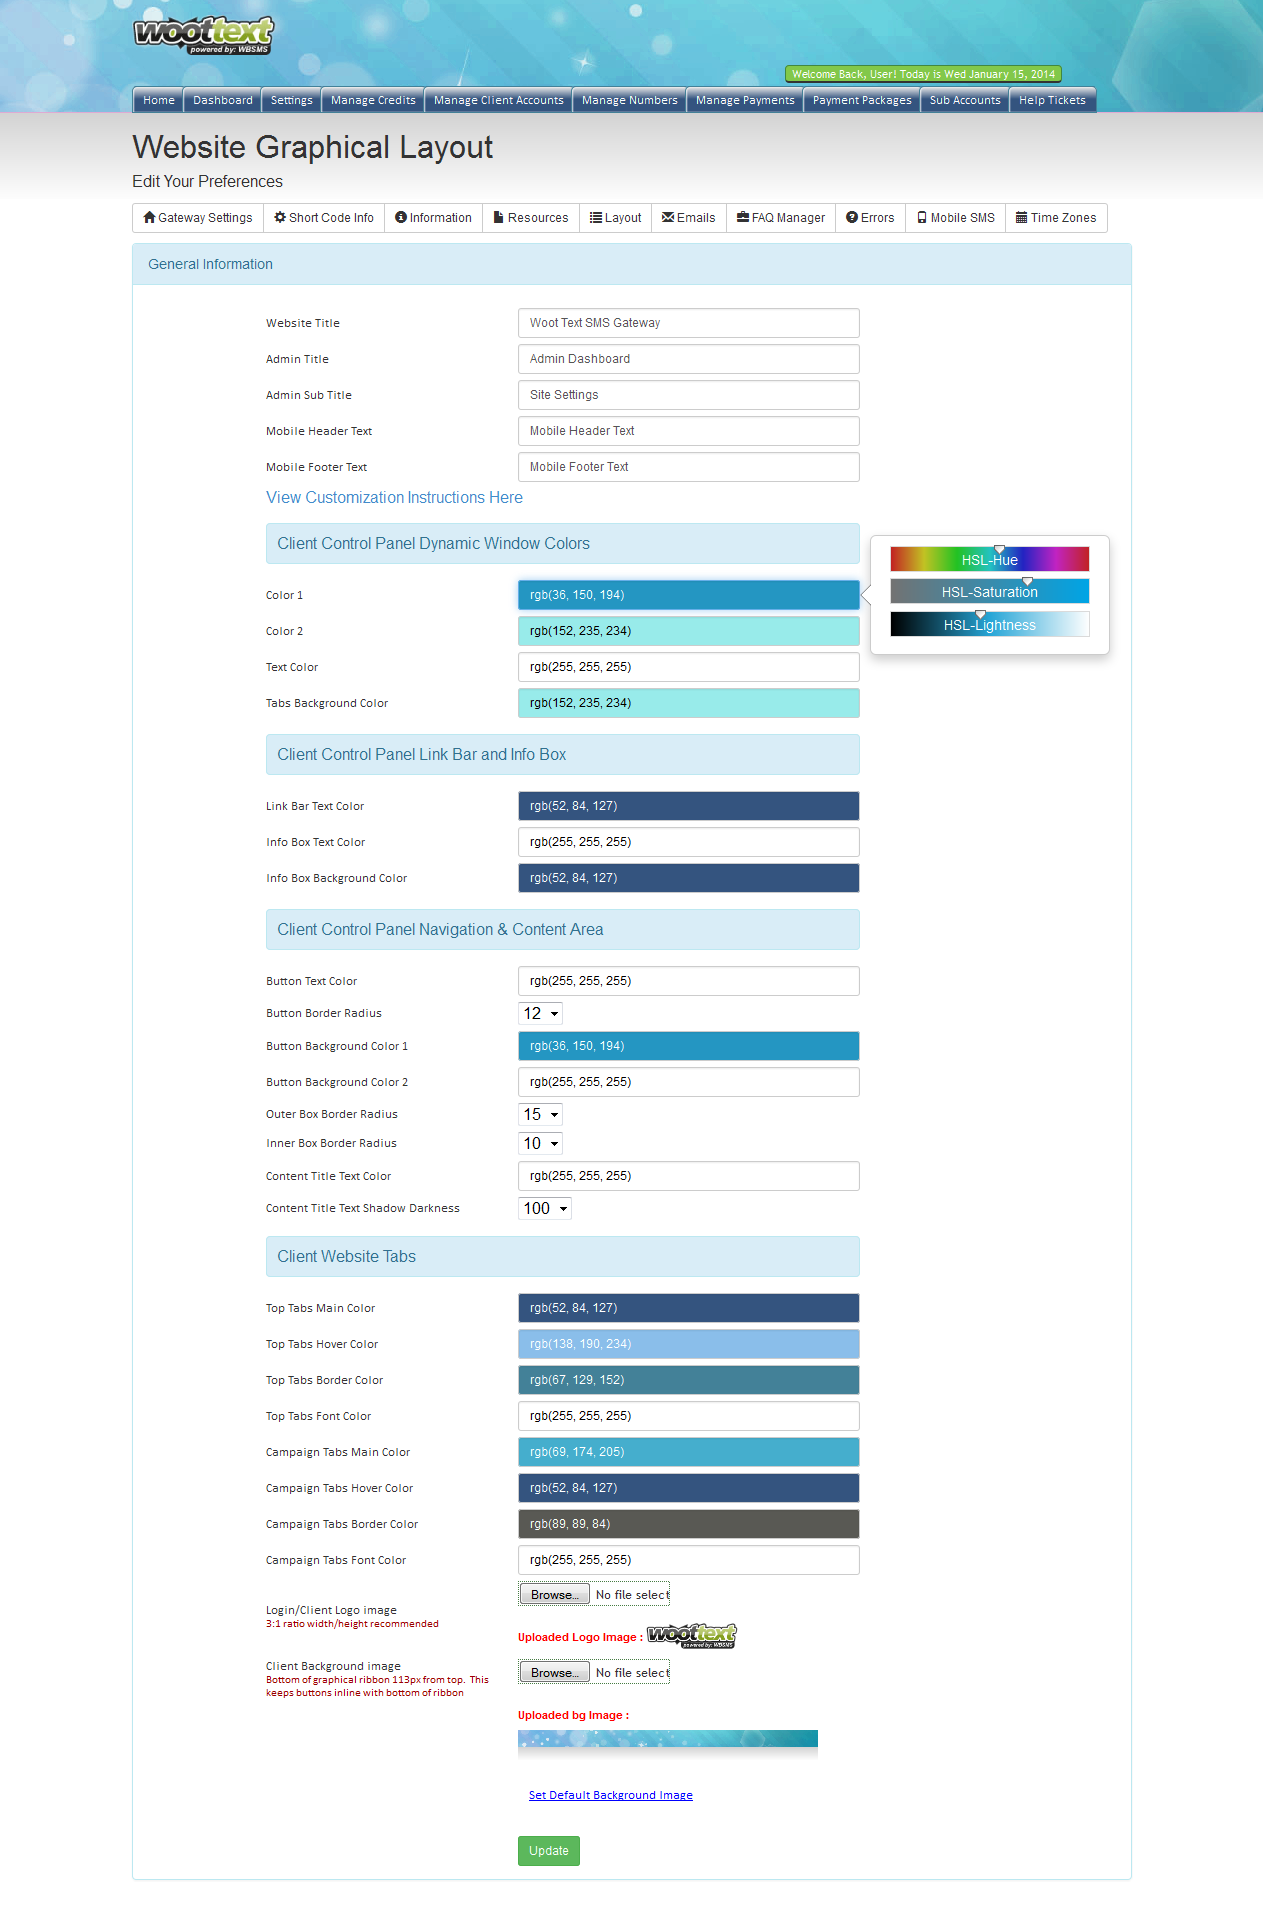Screen dimensions: 1263x1909
Task: Click the WootText logo in header
Action: (204, 35)
